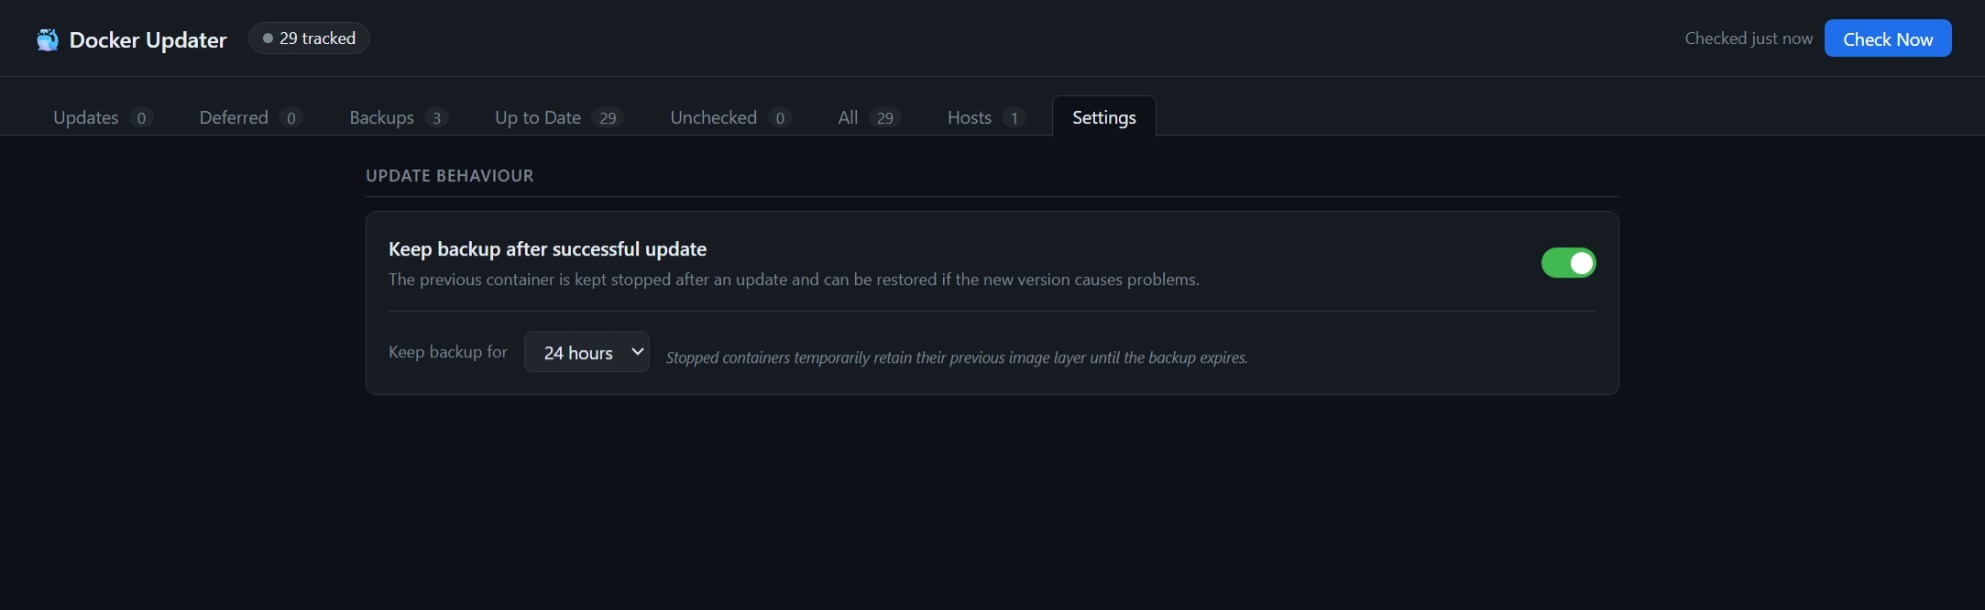1985x610 pixels.
Task: Select the Settings tab
Action: click(x=1104, y=117)
